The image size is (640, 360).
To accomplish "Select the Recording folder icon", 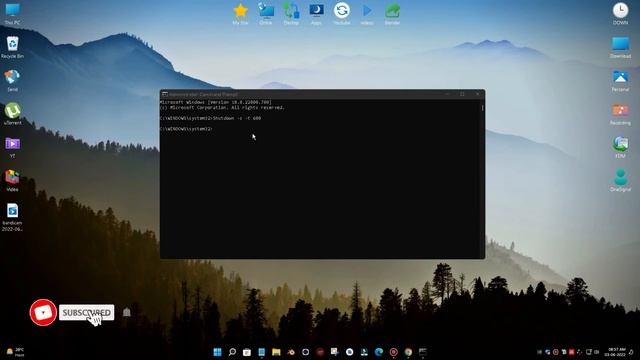I will tap(620, 114).
